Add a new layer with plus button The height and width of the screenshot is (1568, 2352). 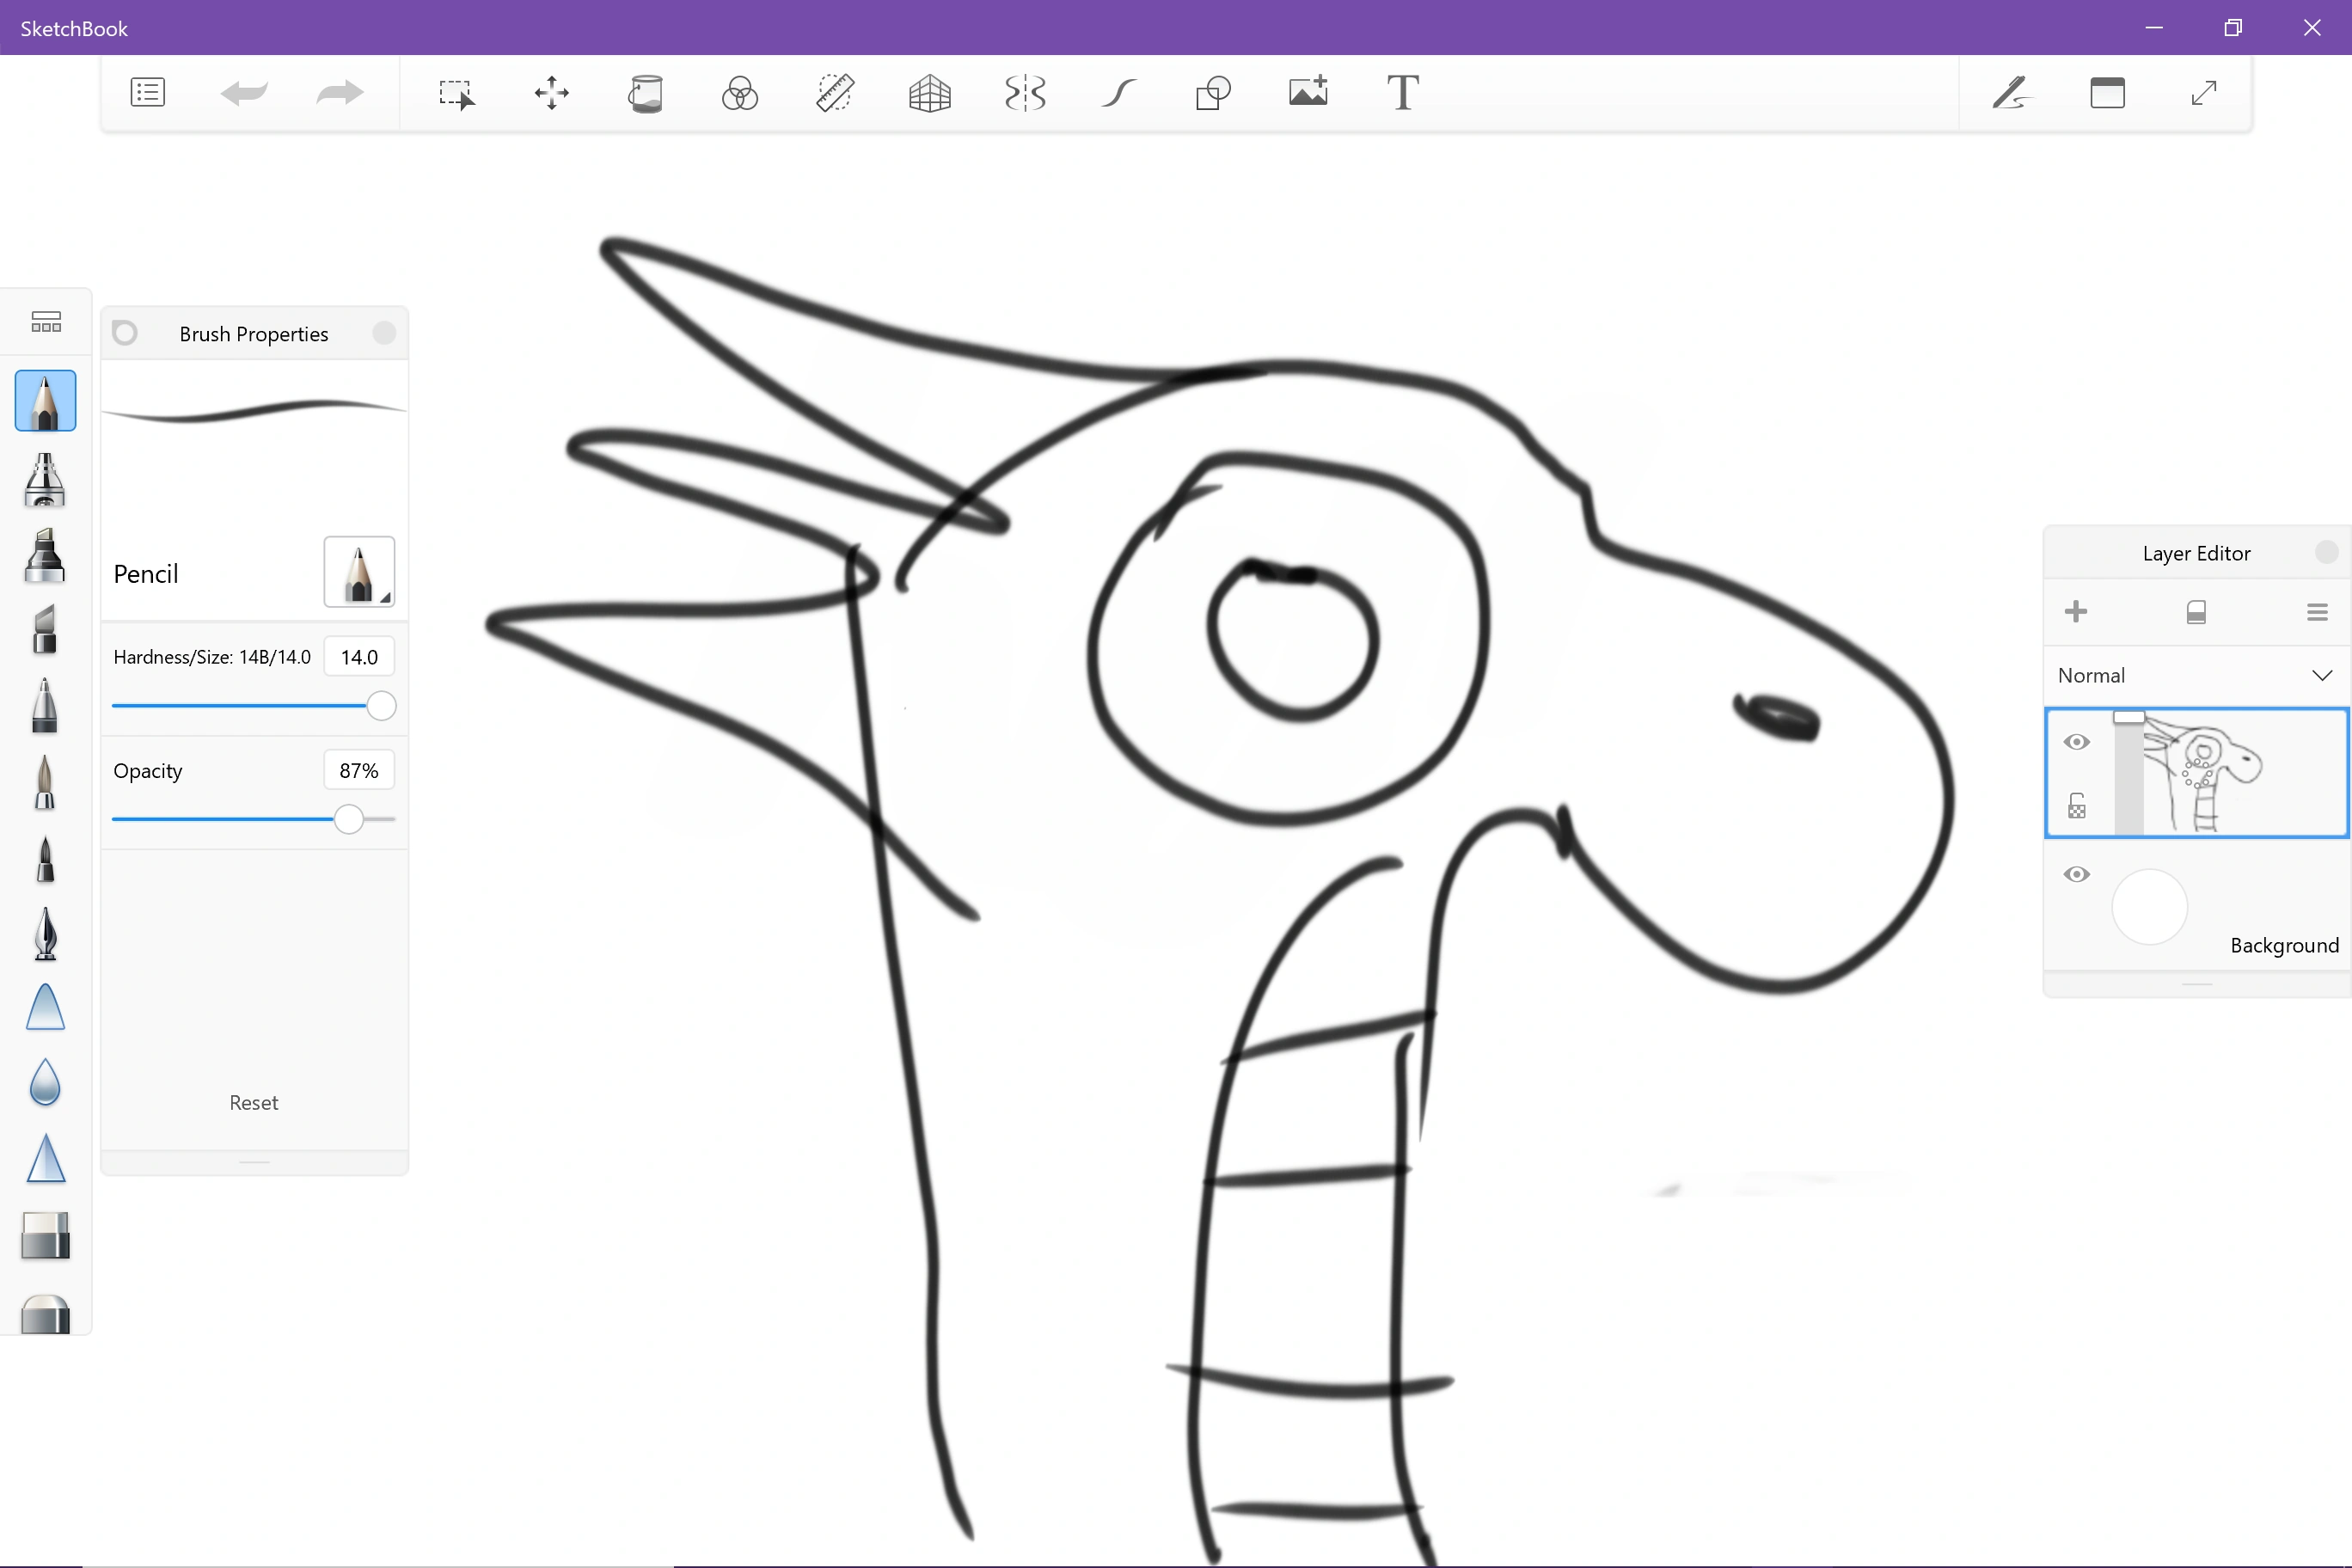2076,612
